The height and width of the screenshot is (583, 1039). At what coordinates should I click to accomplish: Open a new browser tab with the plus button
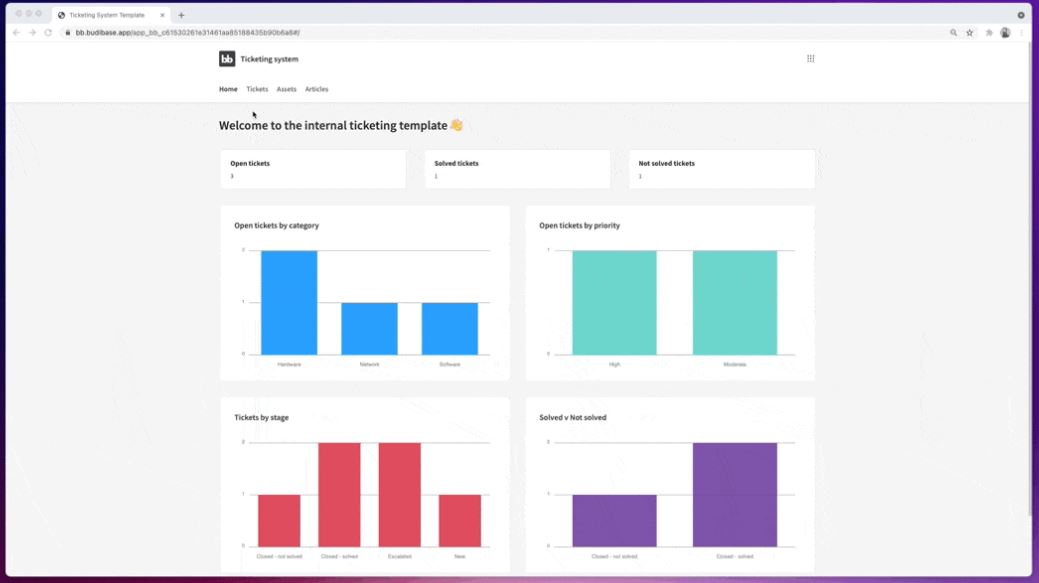point(181,15)
